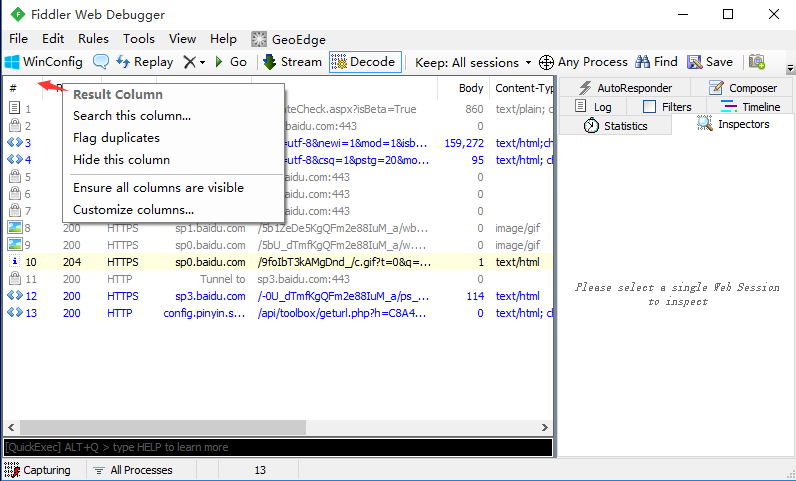Open Find sessions binoculars

point(656,62)
